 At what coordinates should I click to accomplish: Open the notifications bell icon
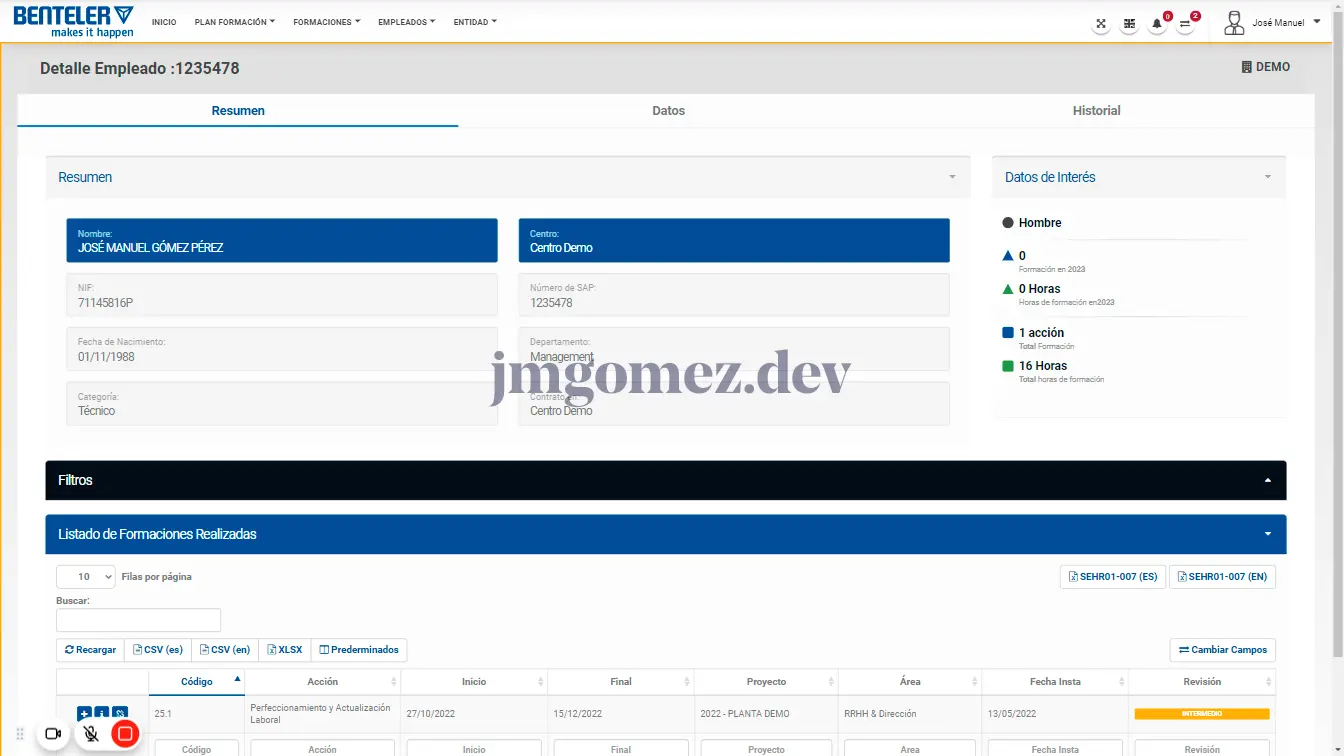(1157, 23)
